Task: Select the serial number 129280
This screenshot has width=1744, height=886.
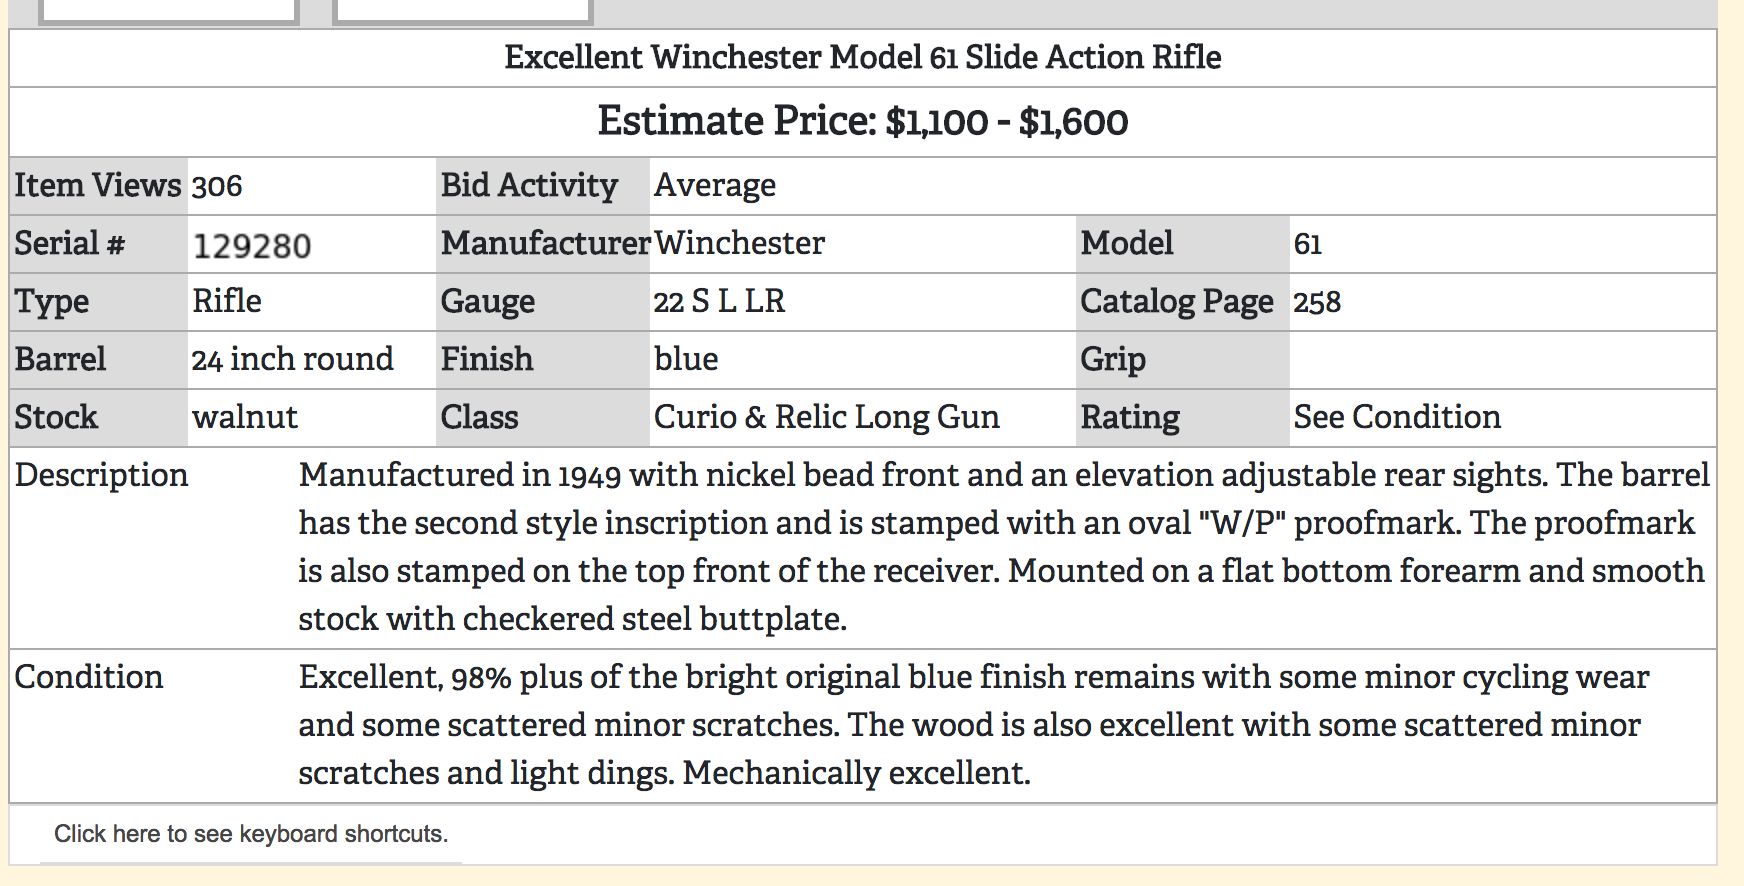Action: 252,245
